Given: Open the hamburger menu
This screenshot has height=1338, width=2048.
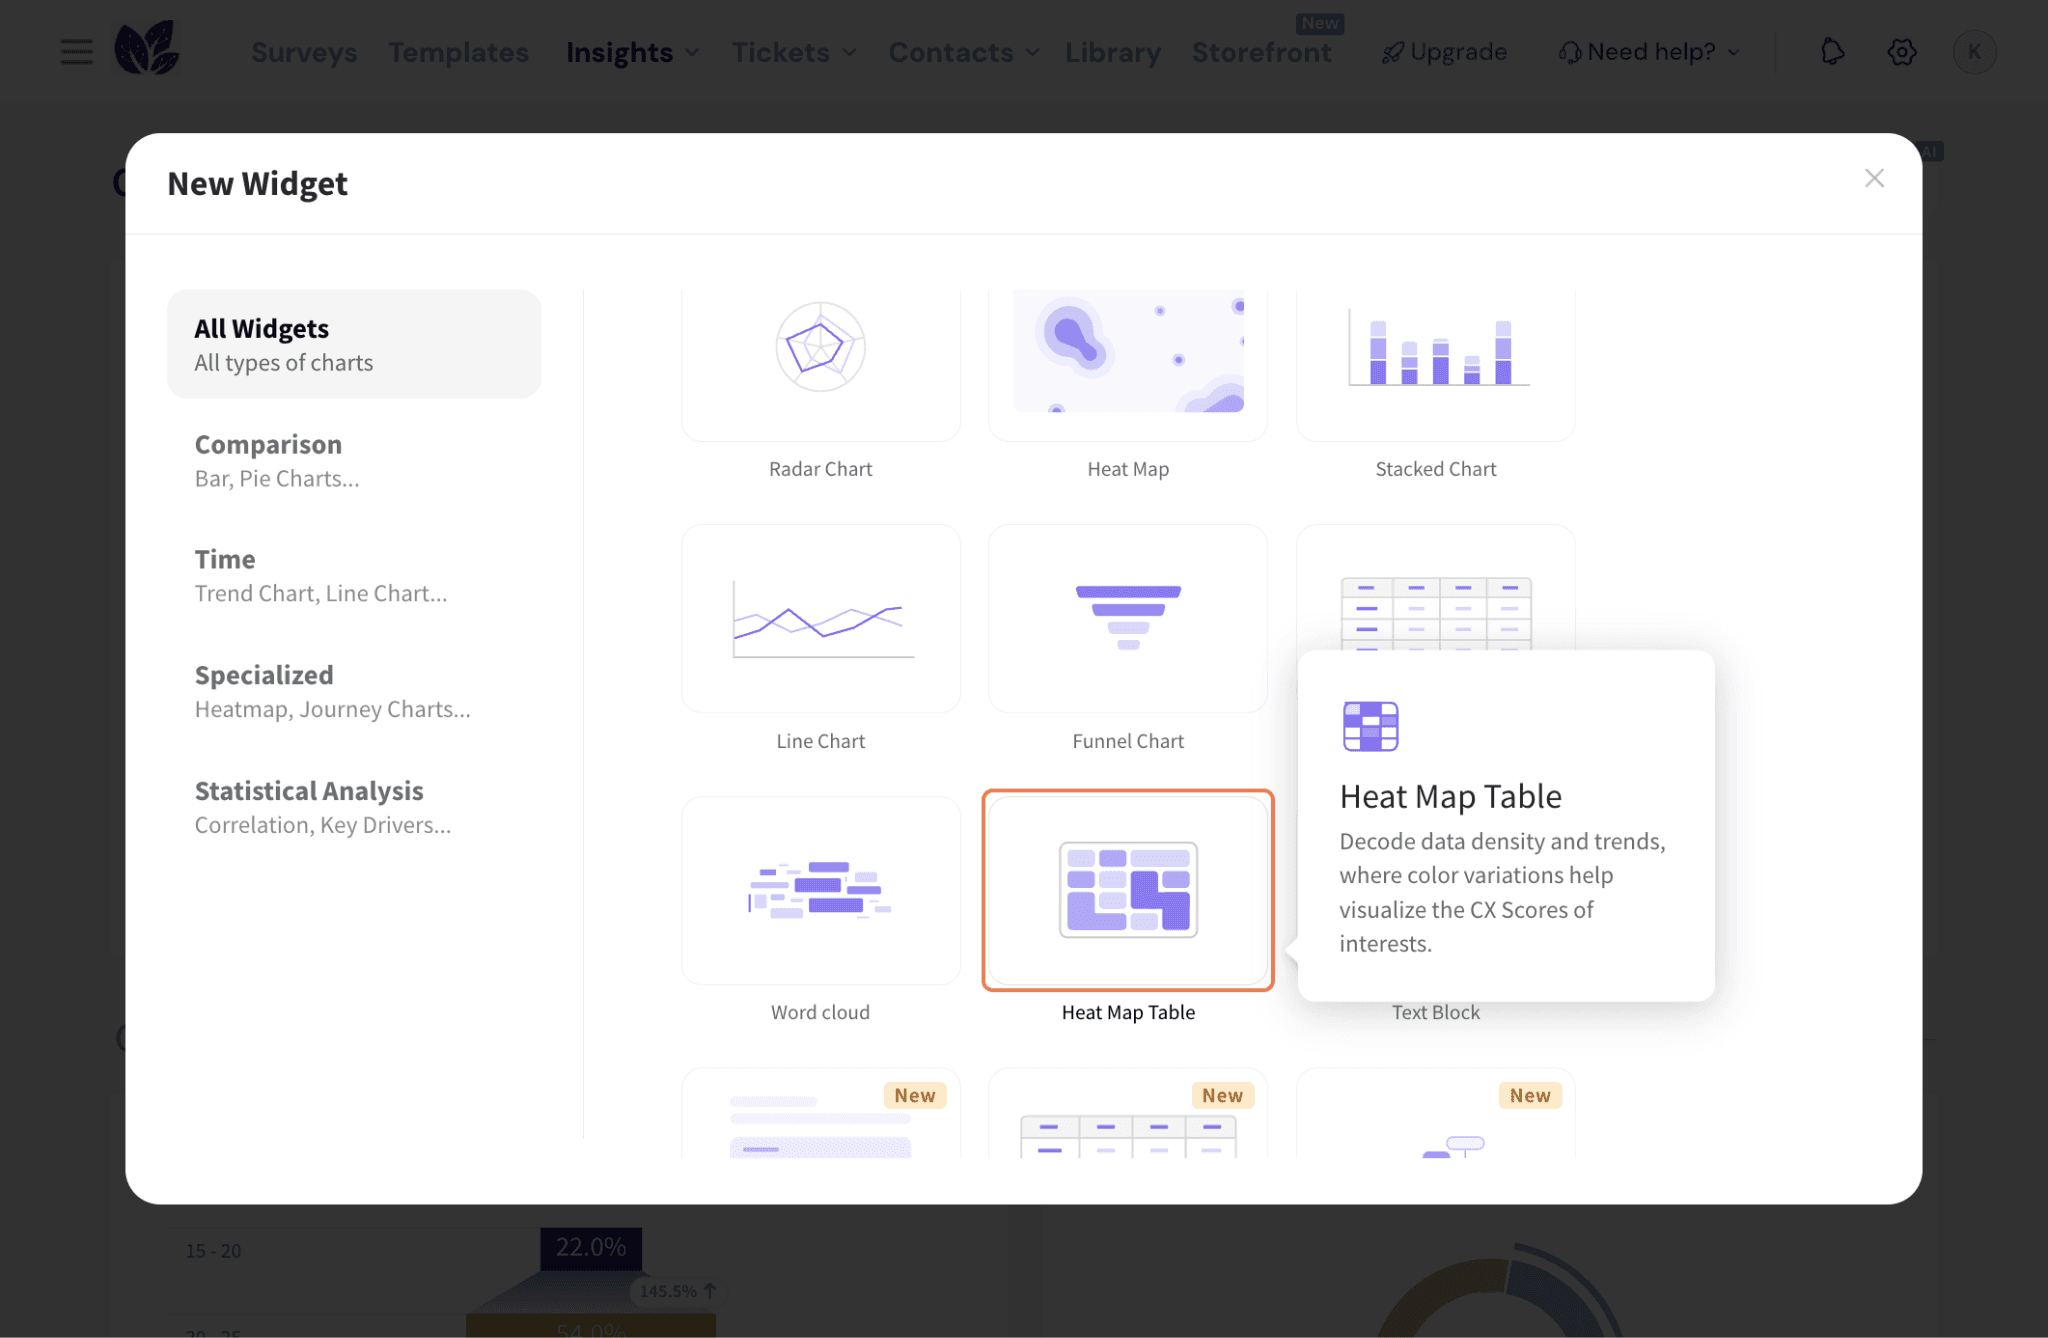Looking at the screenshot, I should (76, 52).
